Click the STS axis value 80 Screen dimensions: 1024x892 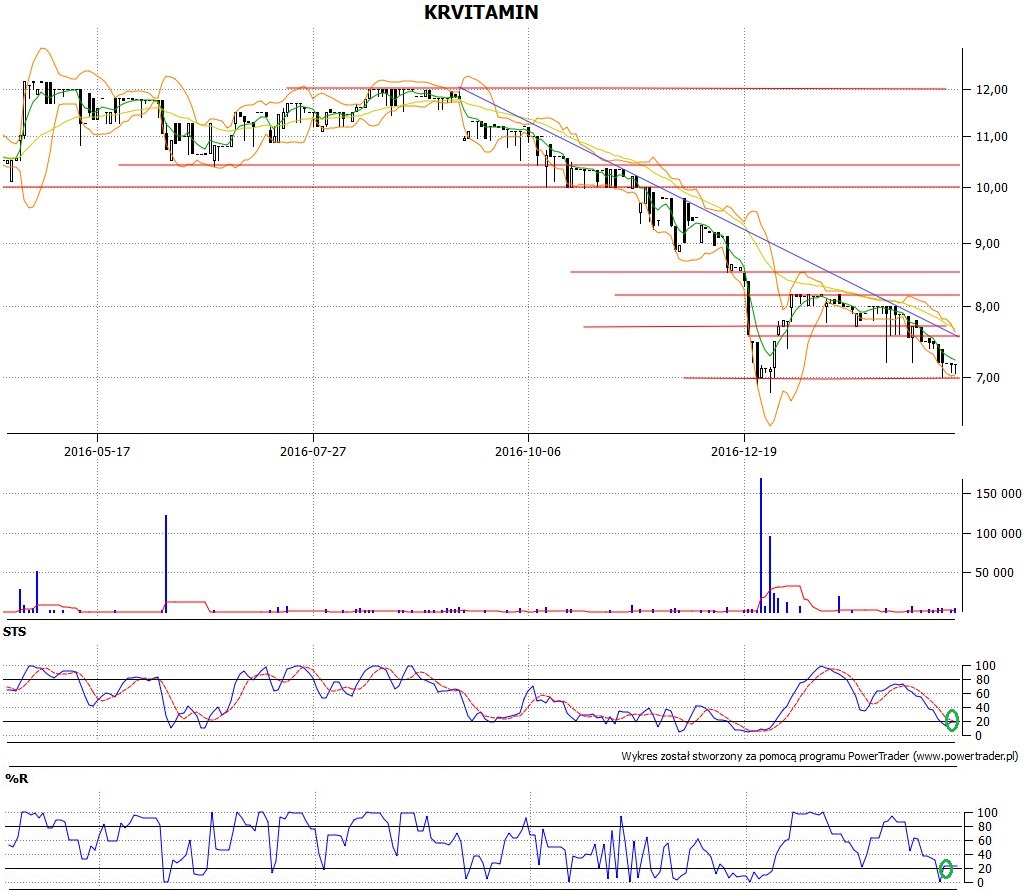(982, 680)
